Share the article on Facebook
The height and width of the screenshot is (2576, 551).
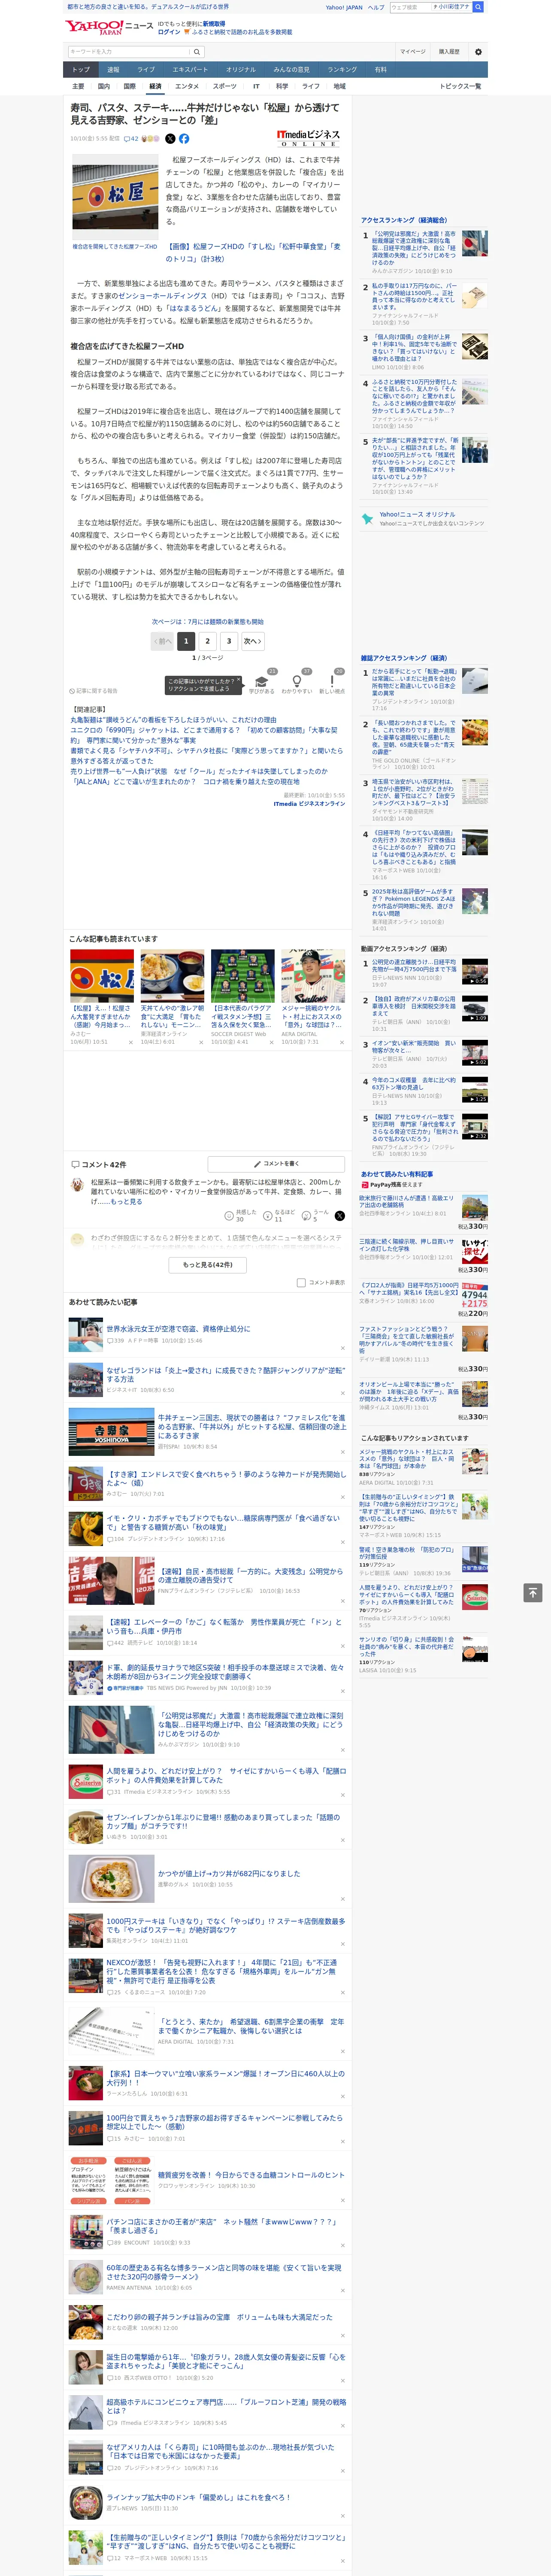pos(184,139)
